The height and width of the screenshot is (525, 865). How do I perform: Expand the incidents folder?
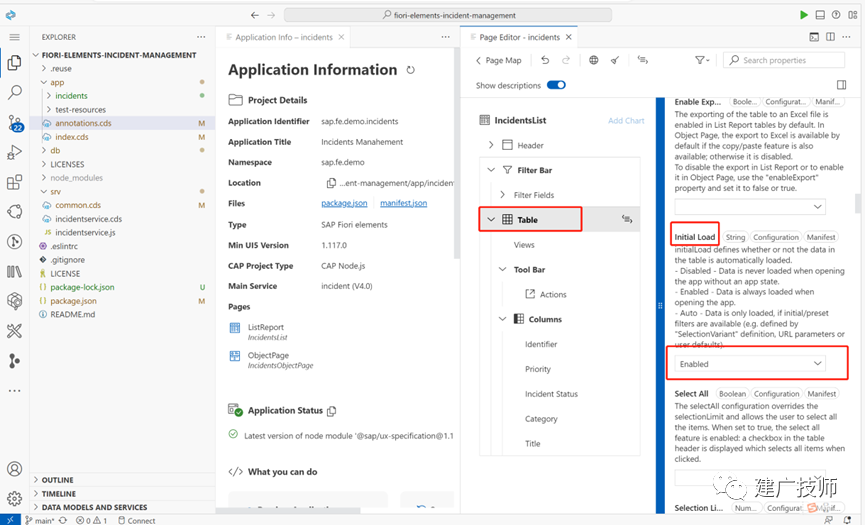click(x=49, y=95)
